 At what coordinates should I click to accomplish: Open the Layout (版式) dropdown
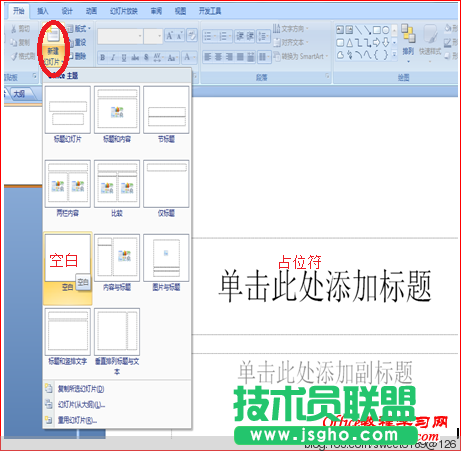click(x=79, y=29)
